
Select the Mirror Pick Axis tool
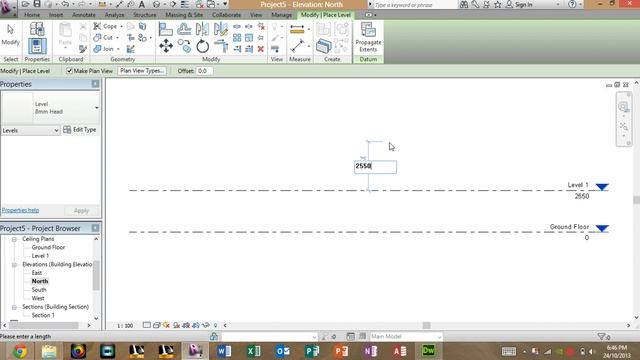click(x=202, y=29)
